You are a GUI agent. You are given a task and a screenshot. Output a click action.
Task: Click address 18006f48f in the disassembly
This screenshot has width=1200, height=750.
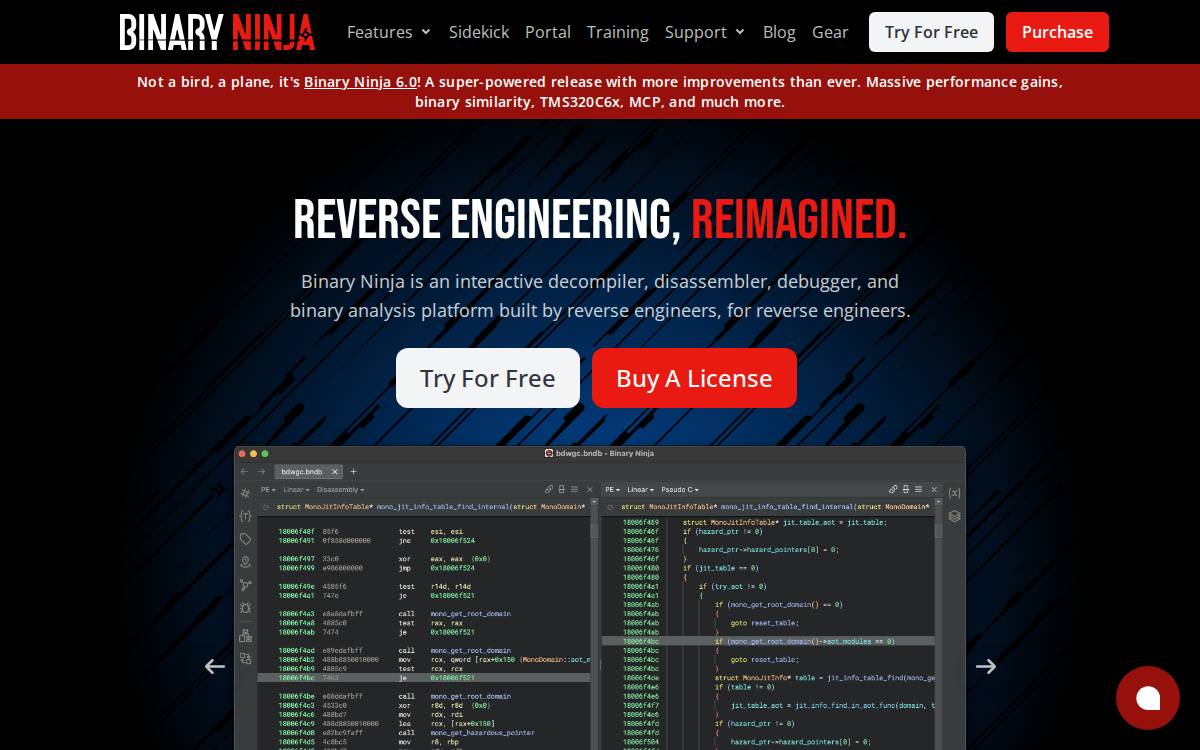[x=296, y=531]
